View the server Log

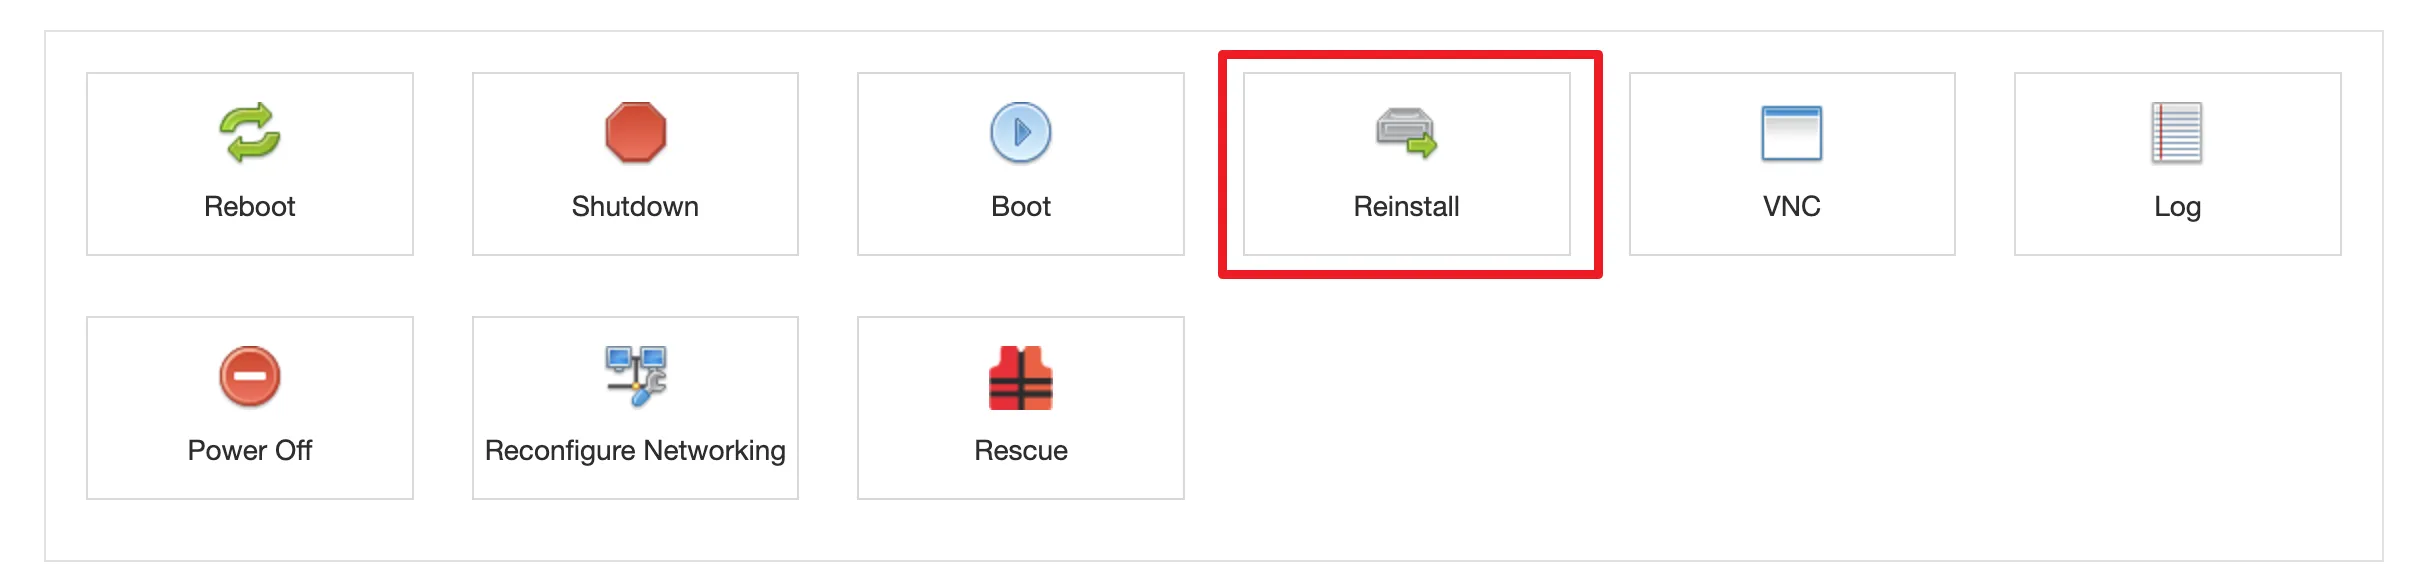(2177, 163)
